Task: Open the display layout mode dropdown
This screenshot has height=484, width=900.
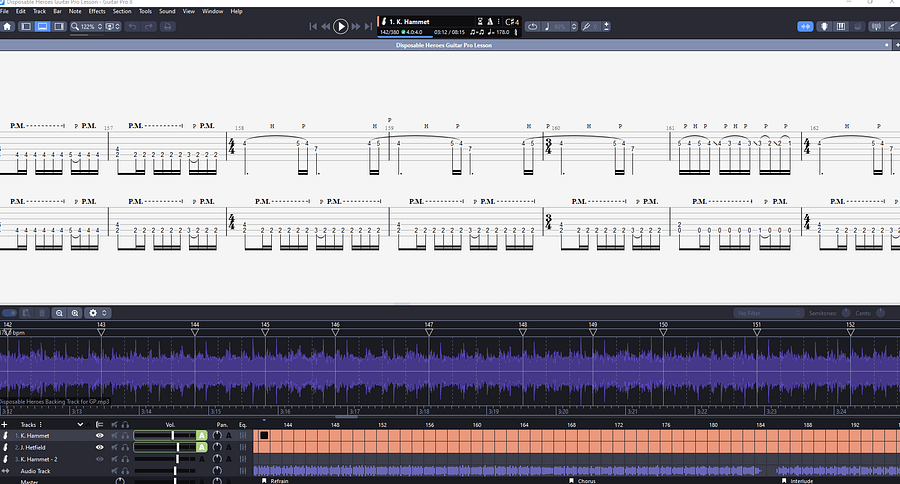Action: [x=113, y=26]
